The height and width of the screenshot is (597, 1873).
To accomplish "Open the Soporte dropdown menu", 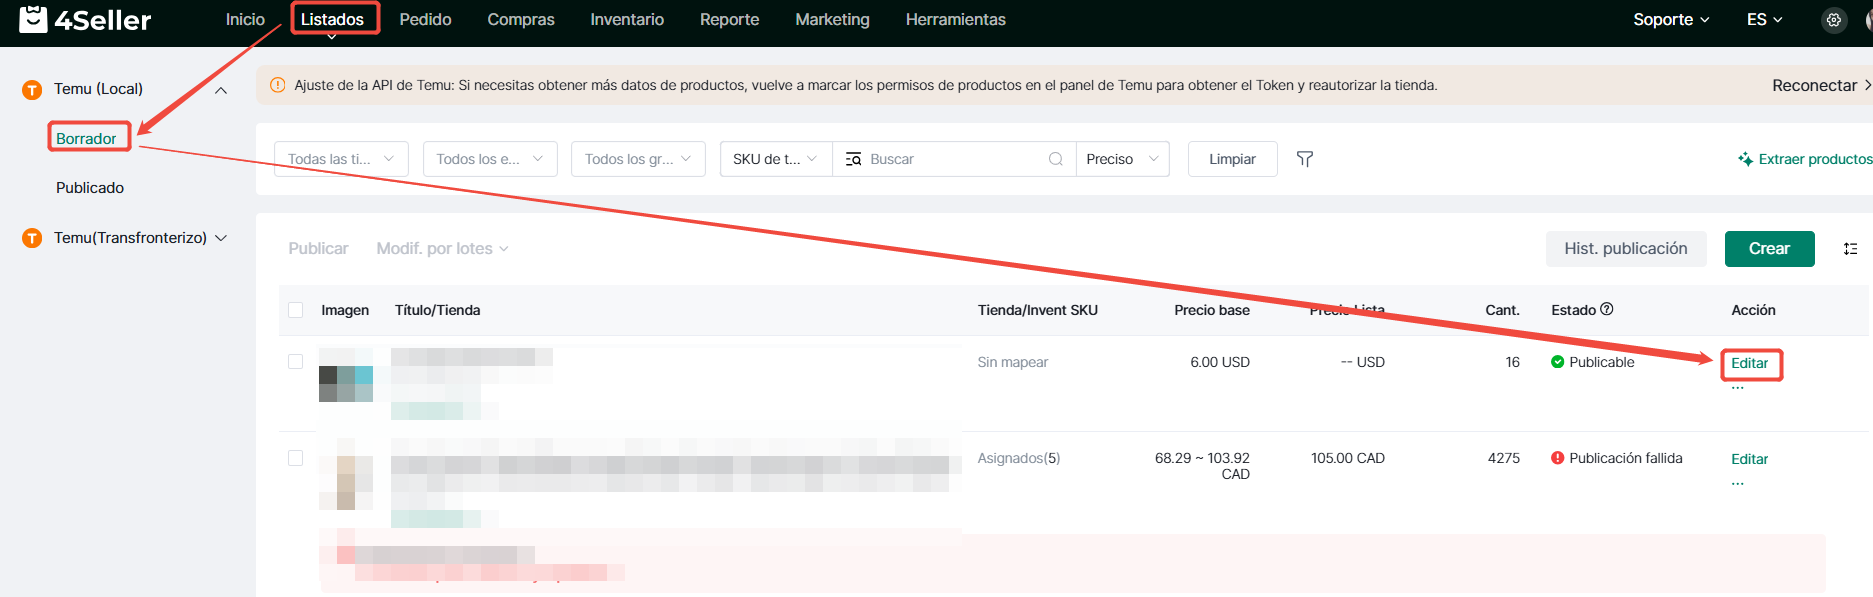I will coord(1671,19).
